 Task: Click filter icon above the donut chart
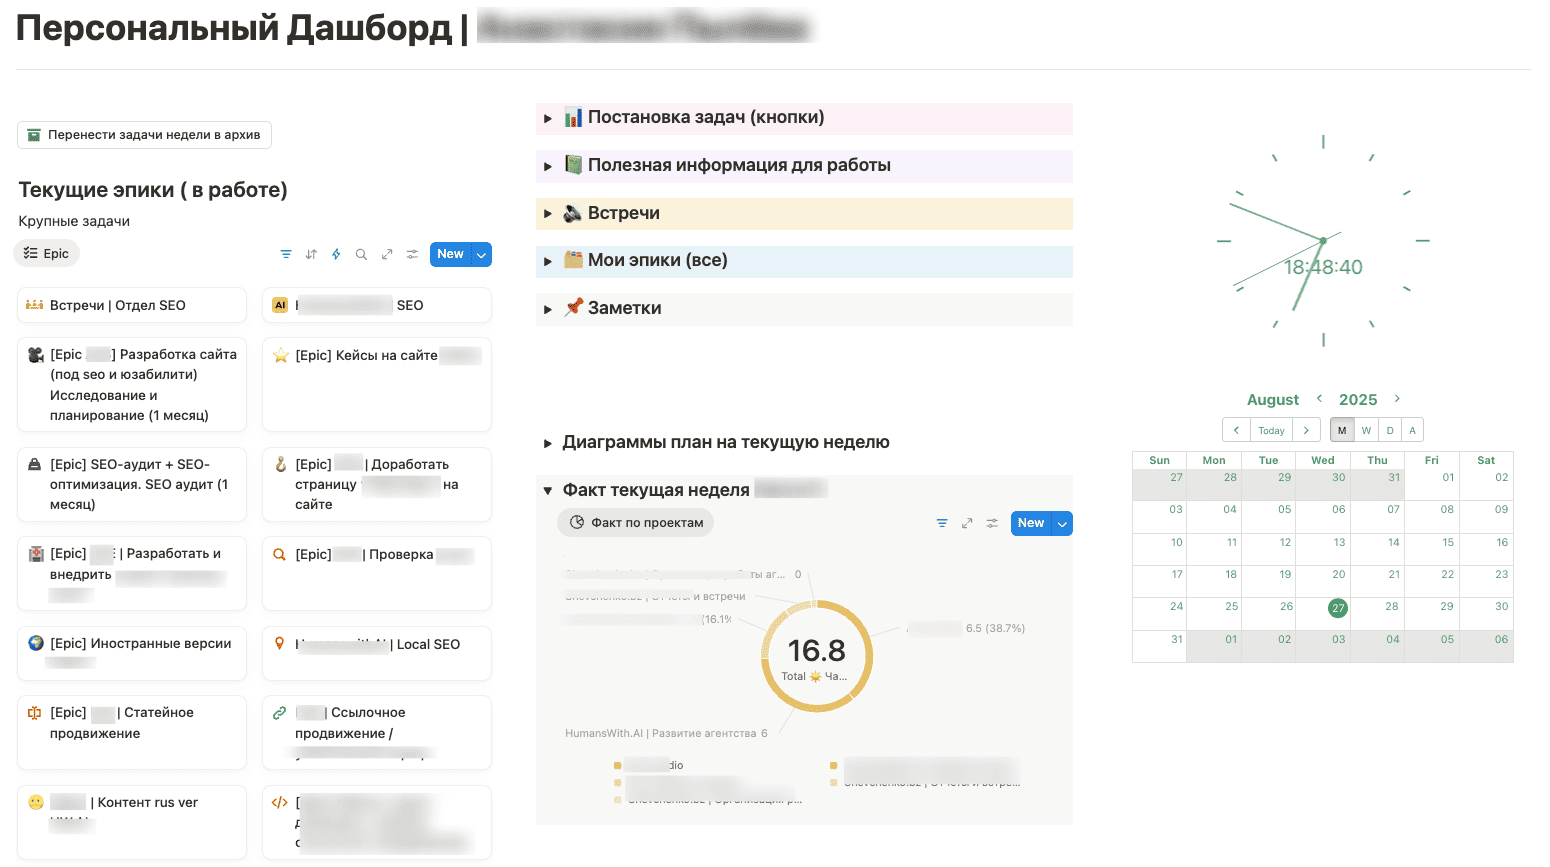(x=942, y=523)
